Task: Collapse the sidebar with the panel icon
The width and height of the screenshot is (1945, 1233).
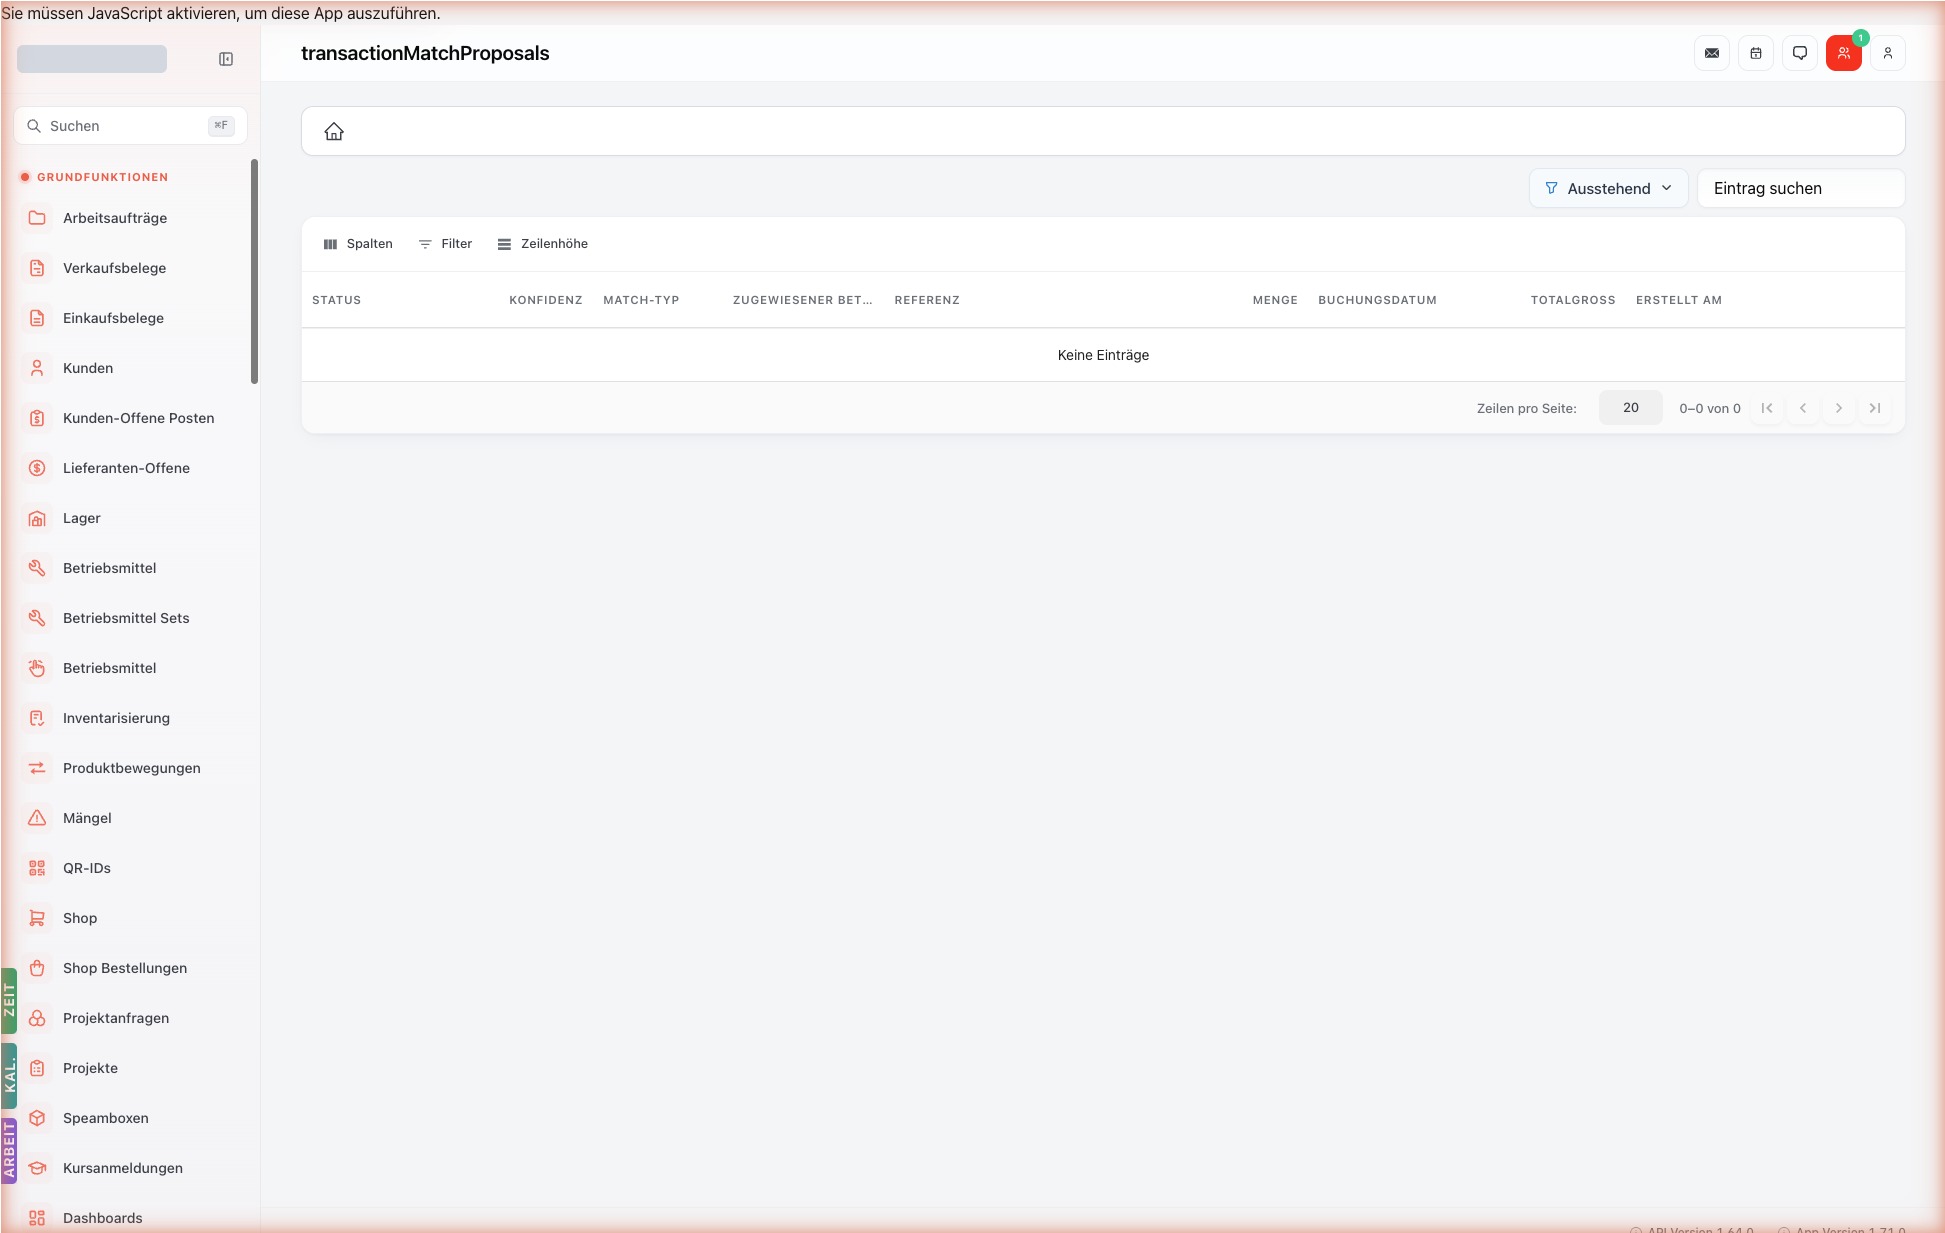Action: click(226, 59)
